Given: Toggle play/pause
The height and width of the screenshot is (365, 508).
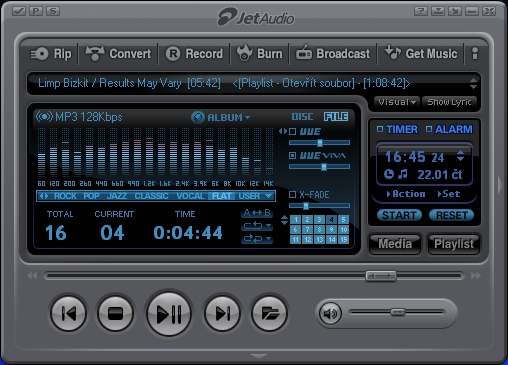Looking at the screenshot, I should click(x=169, y=313).
